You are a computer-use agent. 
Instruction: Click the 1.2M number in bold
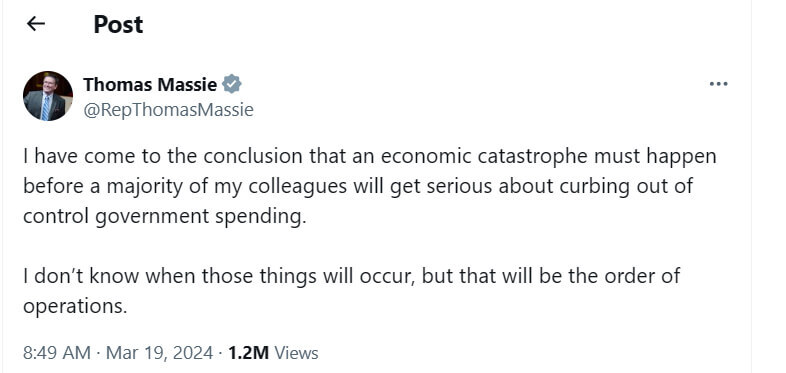249,353
